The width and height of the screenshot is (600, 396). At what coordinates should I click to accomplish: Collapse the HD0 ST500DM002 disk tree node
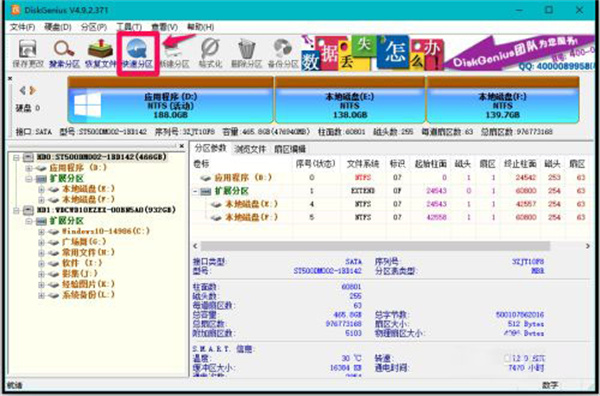click(x=16, y=157)
